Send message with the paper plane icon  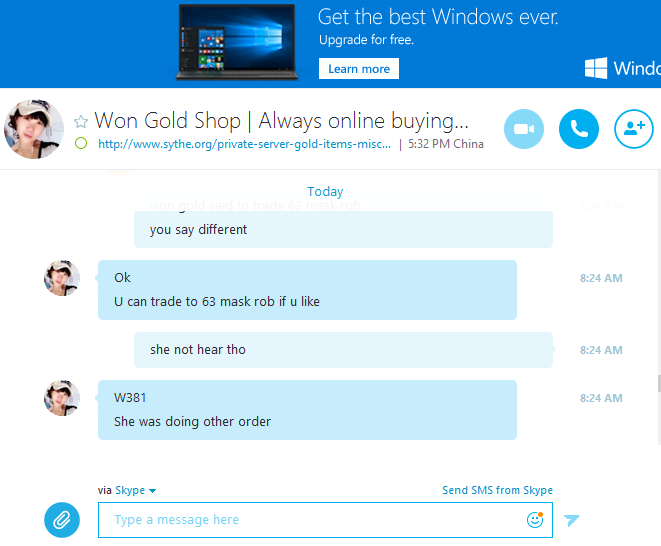(572, 520)
